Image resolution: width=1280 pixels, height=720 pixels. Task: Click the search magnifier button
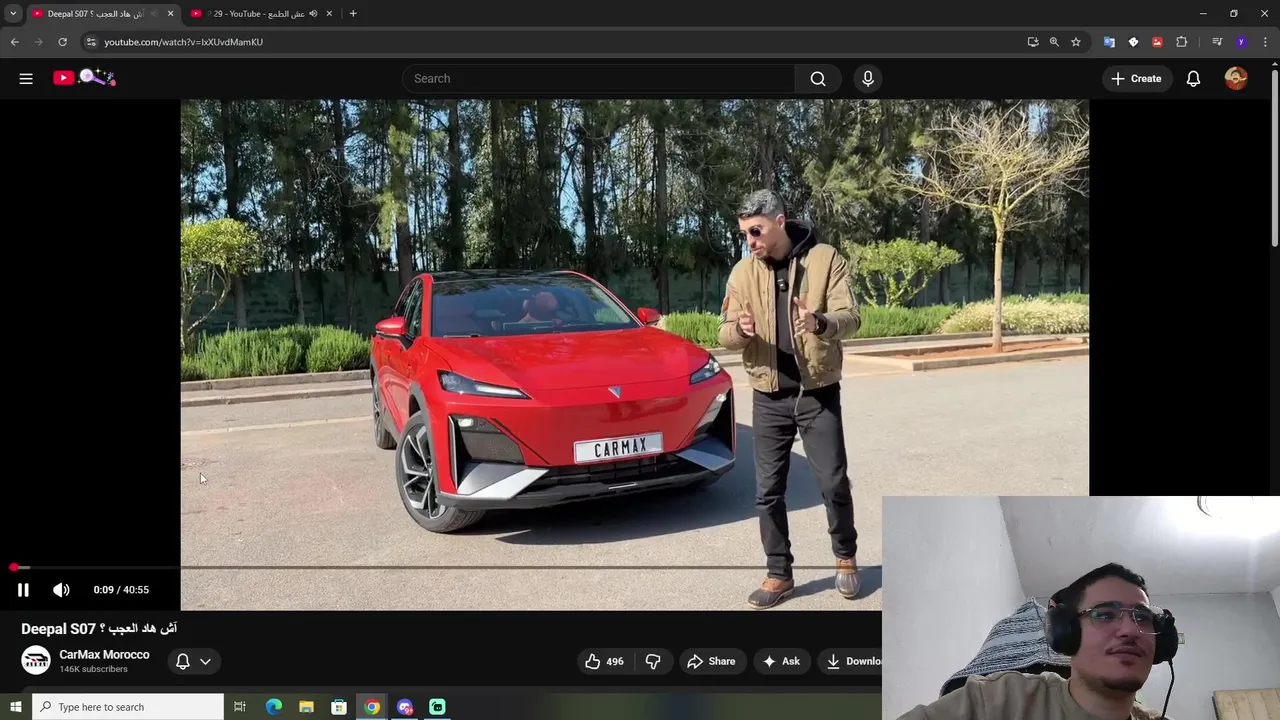[818, 78]
